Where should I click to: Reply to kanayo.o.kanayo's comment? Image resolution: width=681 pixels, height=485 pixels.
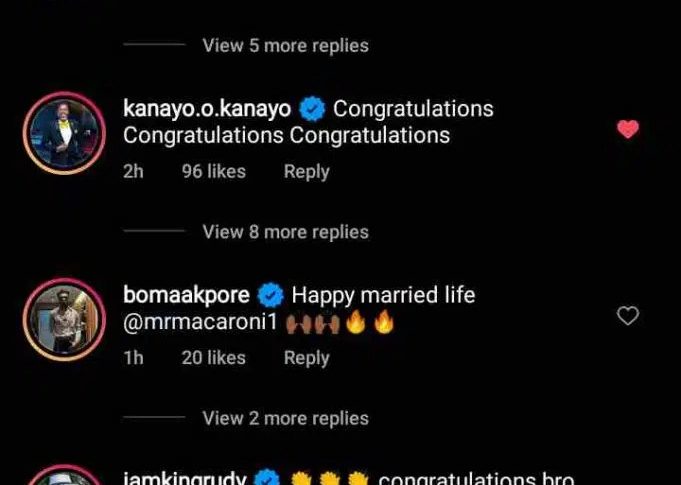click(x=306, y=172)
